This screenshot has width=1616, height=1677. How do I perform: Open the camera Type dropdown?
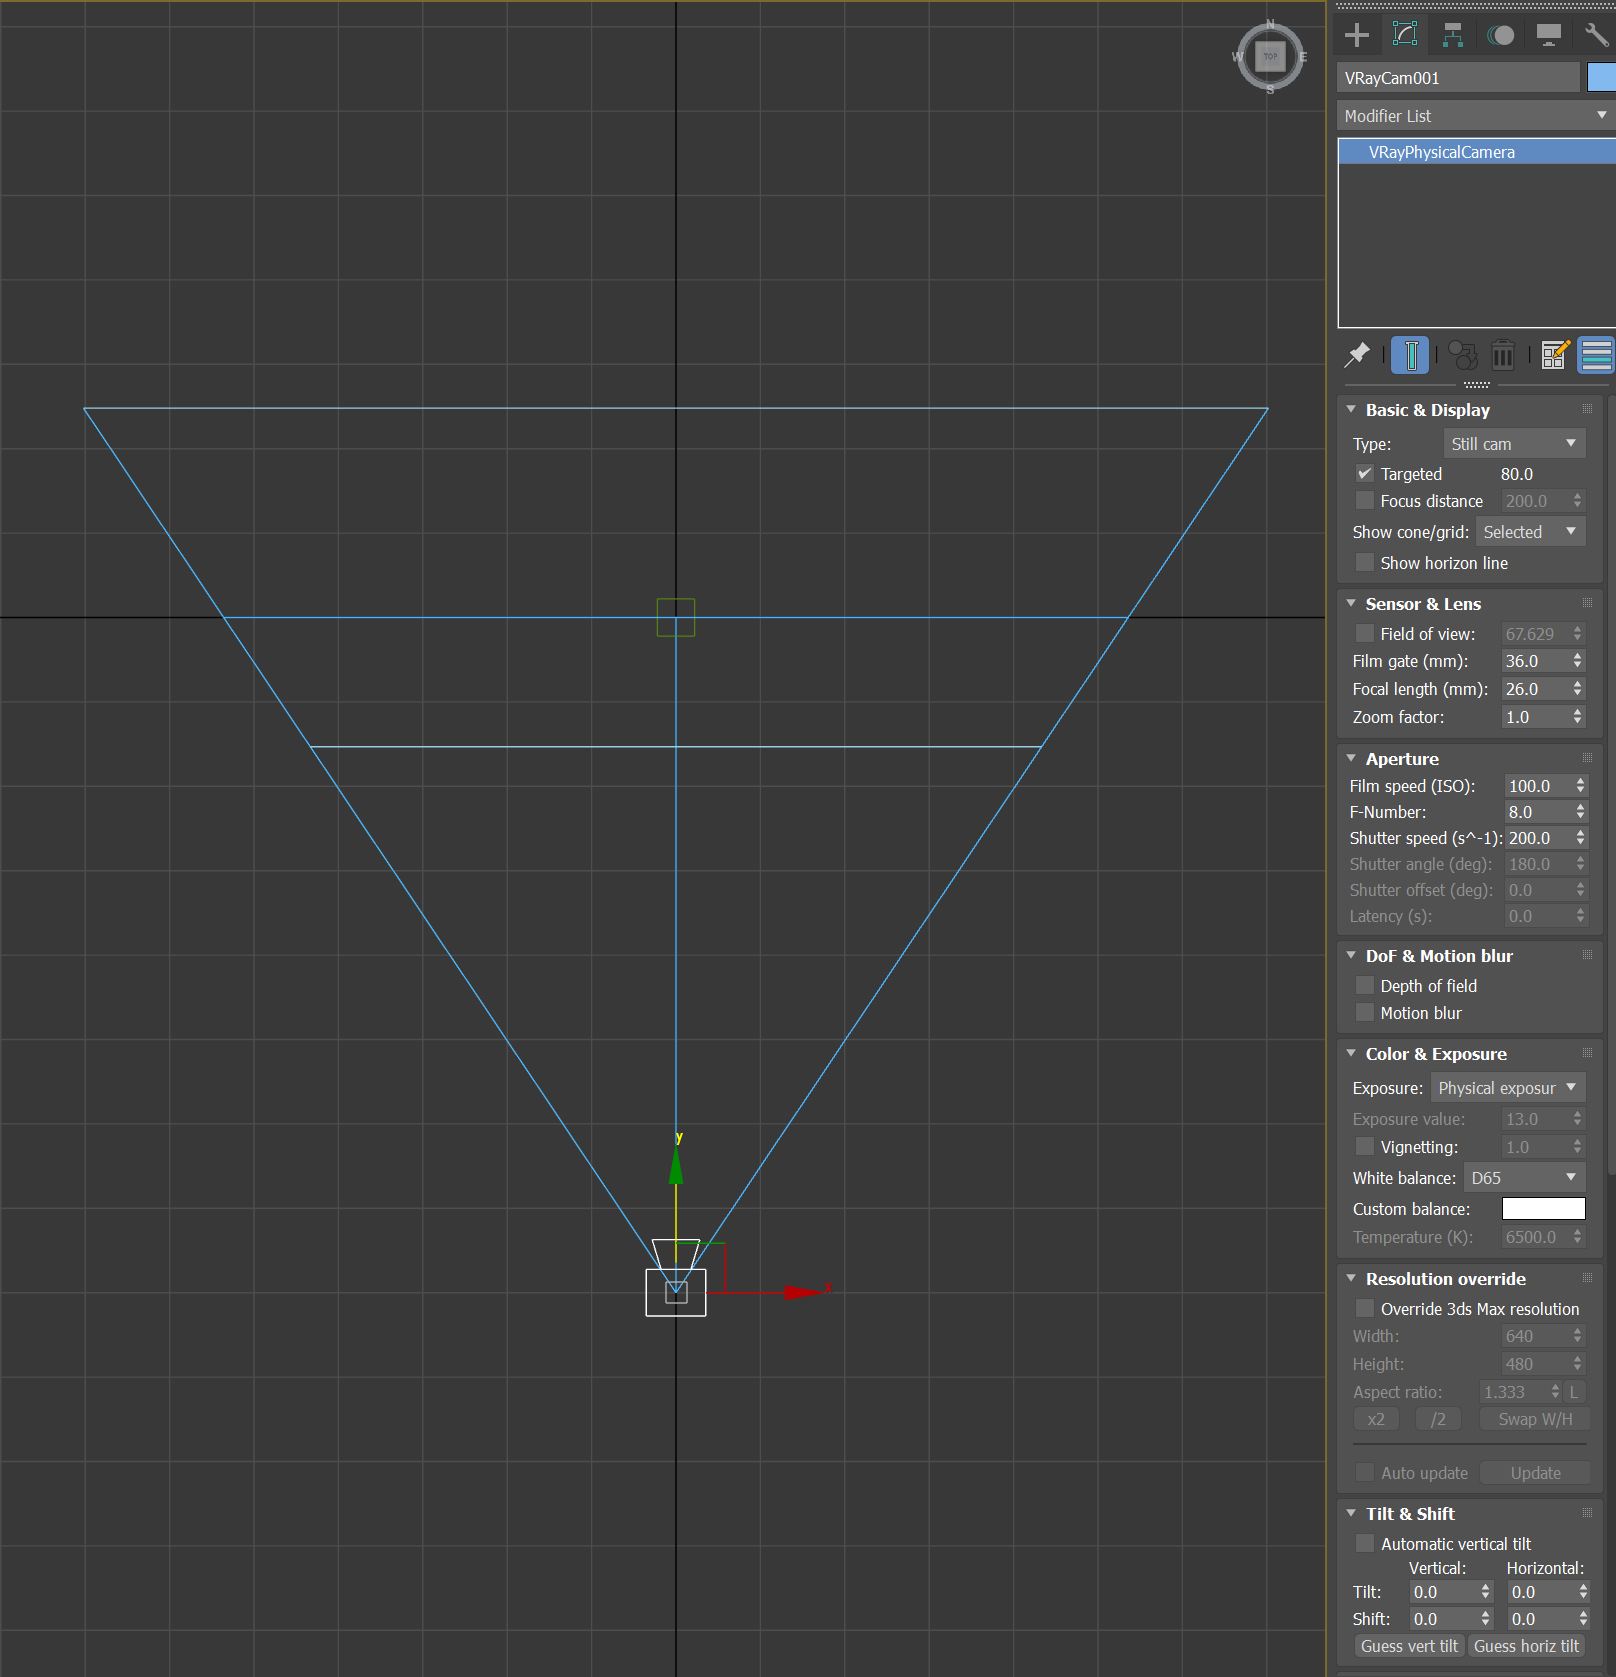(x=1514, y=444)
